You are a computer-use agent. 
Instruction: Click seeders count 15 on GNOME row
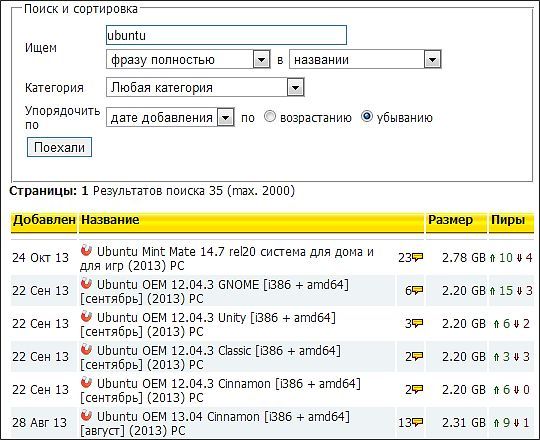(x=506, y=291)
